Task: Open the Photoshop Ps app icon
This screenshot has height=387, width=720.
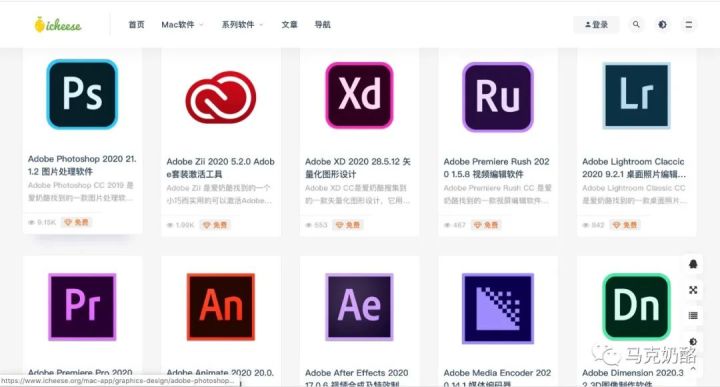Action: (82, 94)
